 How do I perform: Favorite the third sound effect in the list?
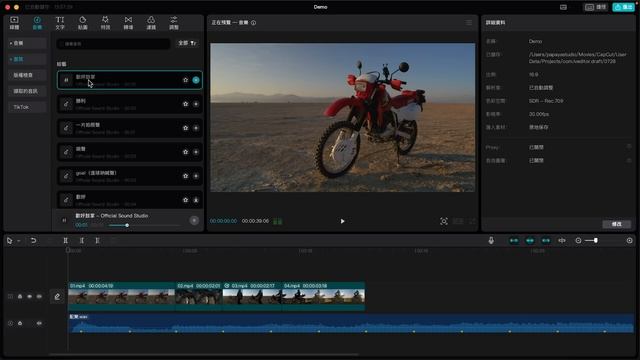click(185, 128)
